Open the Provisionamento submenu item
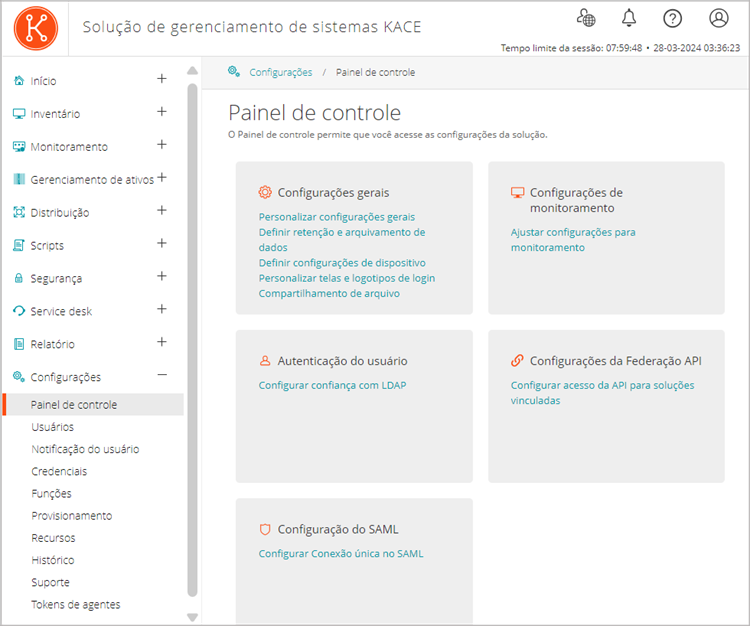 point(72,516)
